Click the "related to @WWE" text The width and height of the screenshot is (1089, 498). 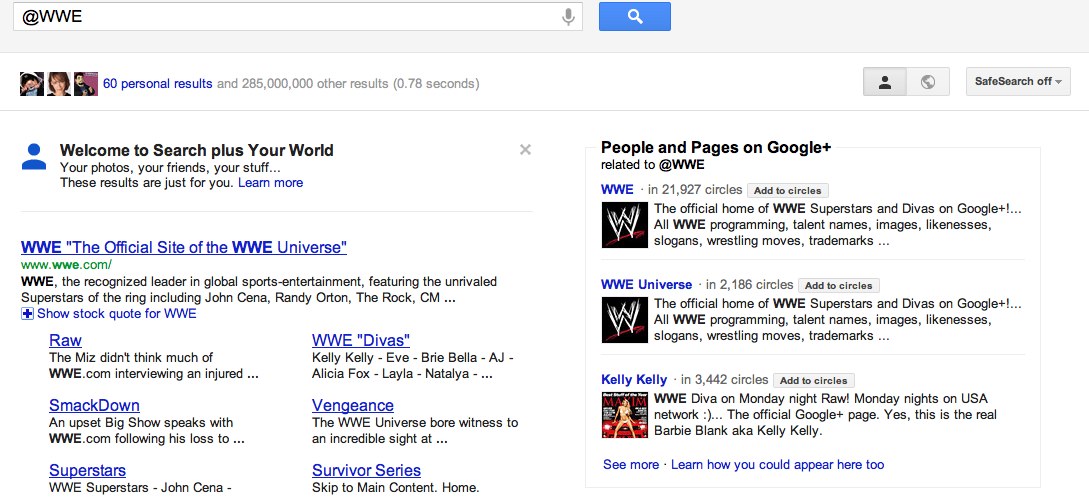[x=653, y=165]
